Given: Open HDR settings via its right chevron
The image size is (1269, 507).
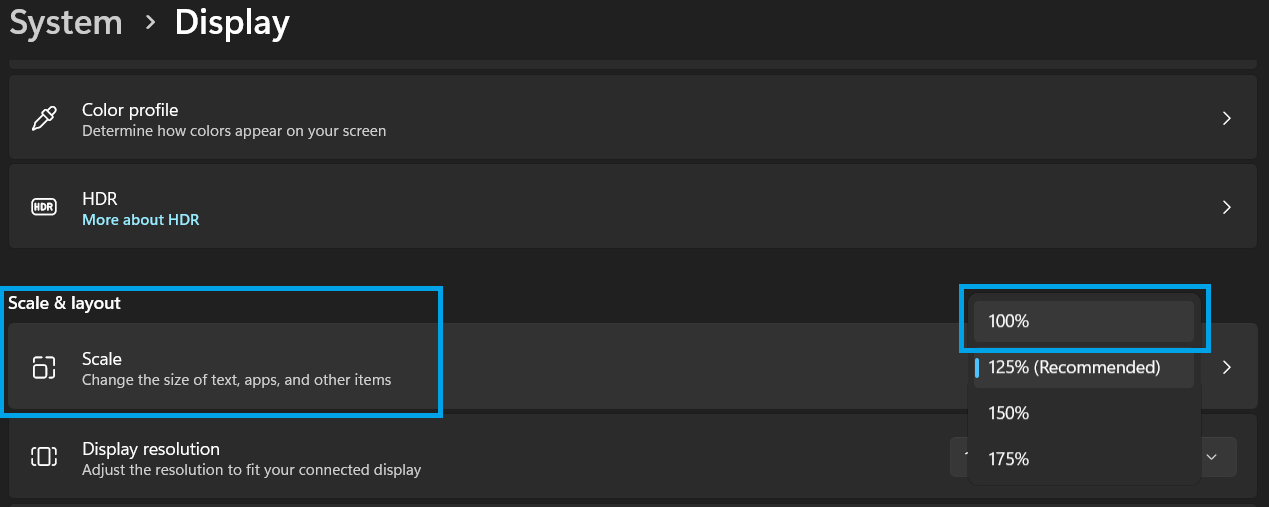Looking at the screenshot, I should coord(1226,207).
